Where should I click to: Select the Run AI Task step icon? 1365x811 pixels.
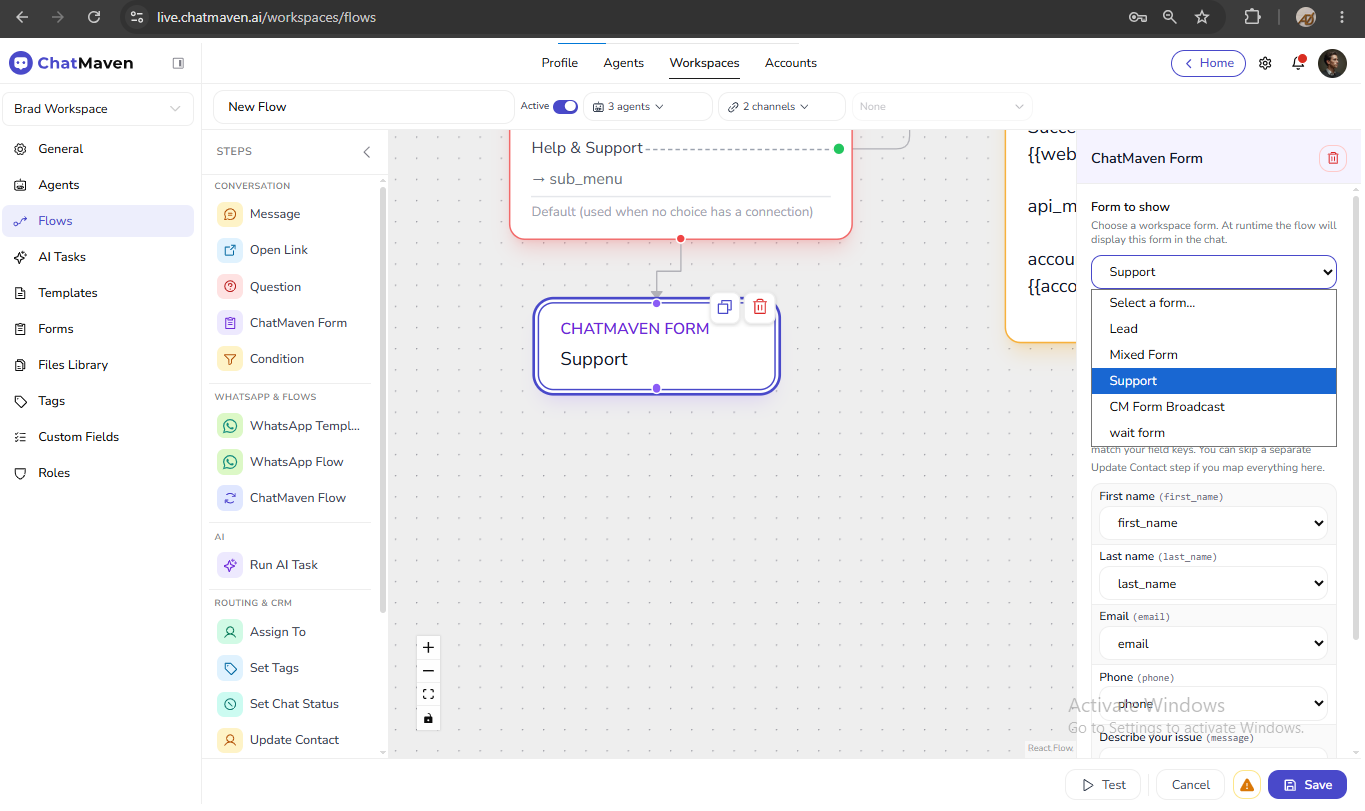(230, 565)
